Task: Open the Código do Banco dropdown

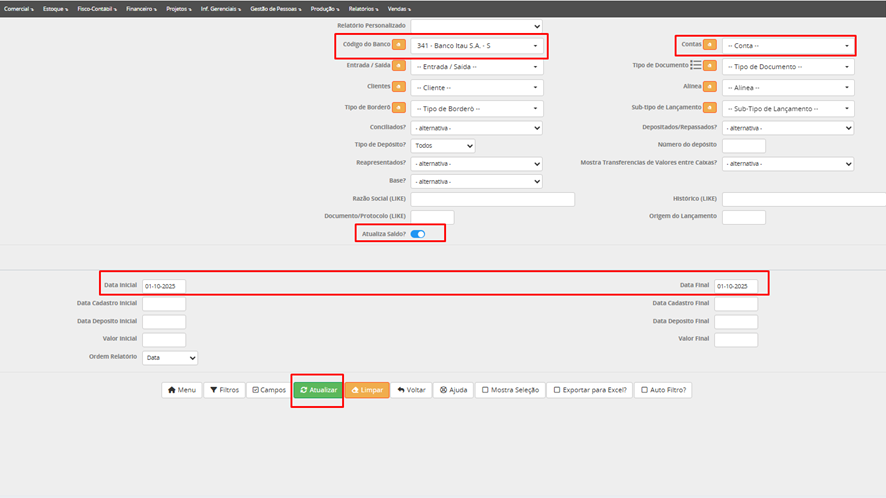Action: click(476, 46)
